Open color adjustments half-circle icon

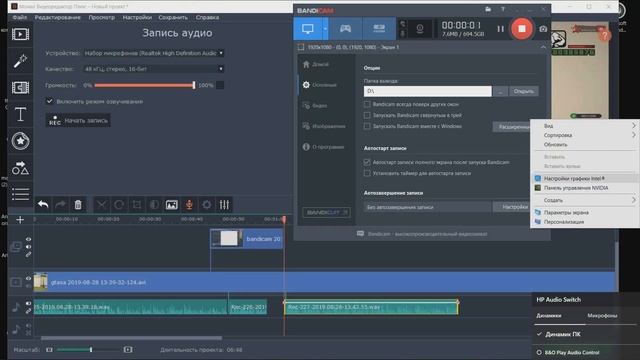coord(154,204)
